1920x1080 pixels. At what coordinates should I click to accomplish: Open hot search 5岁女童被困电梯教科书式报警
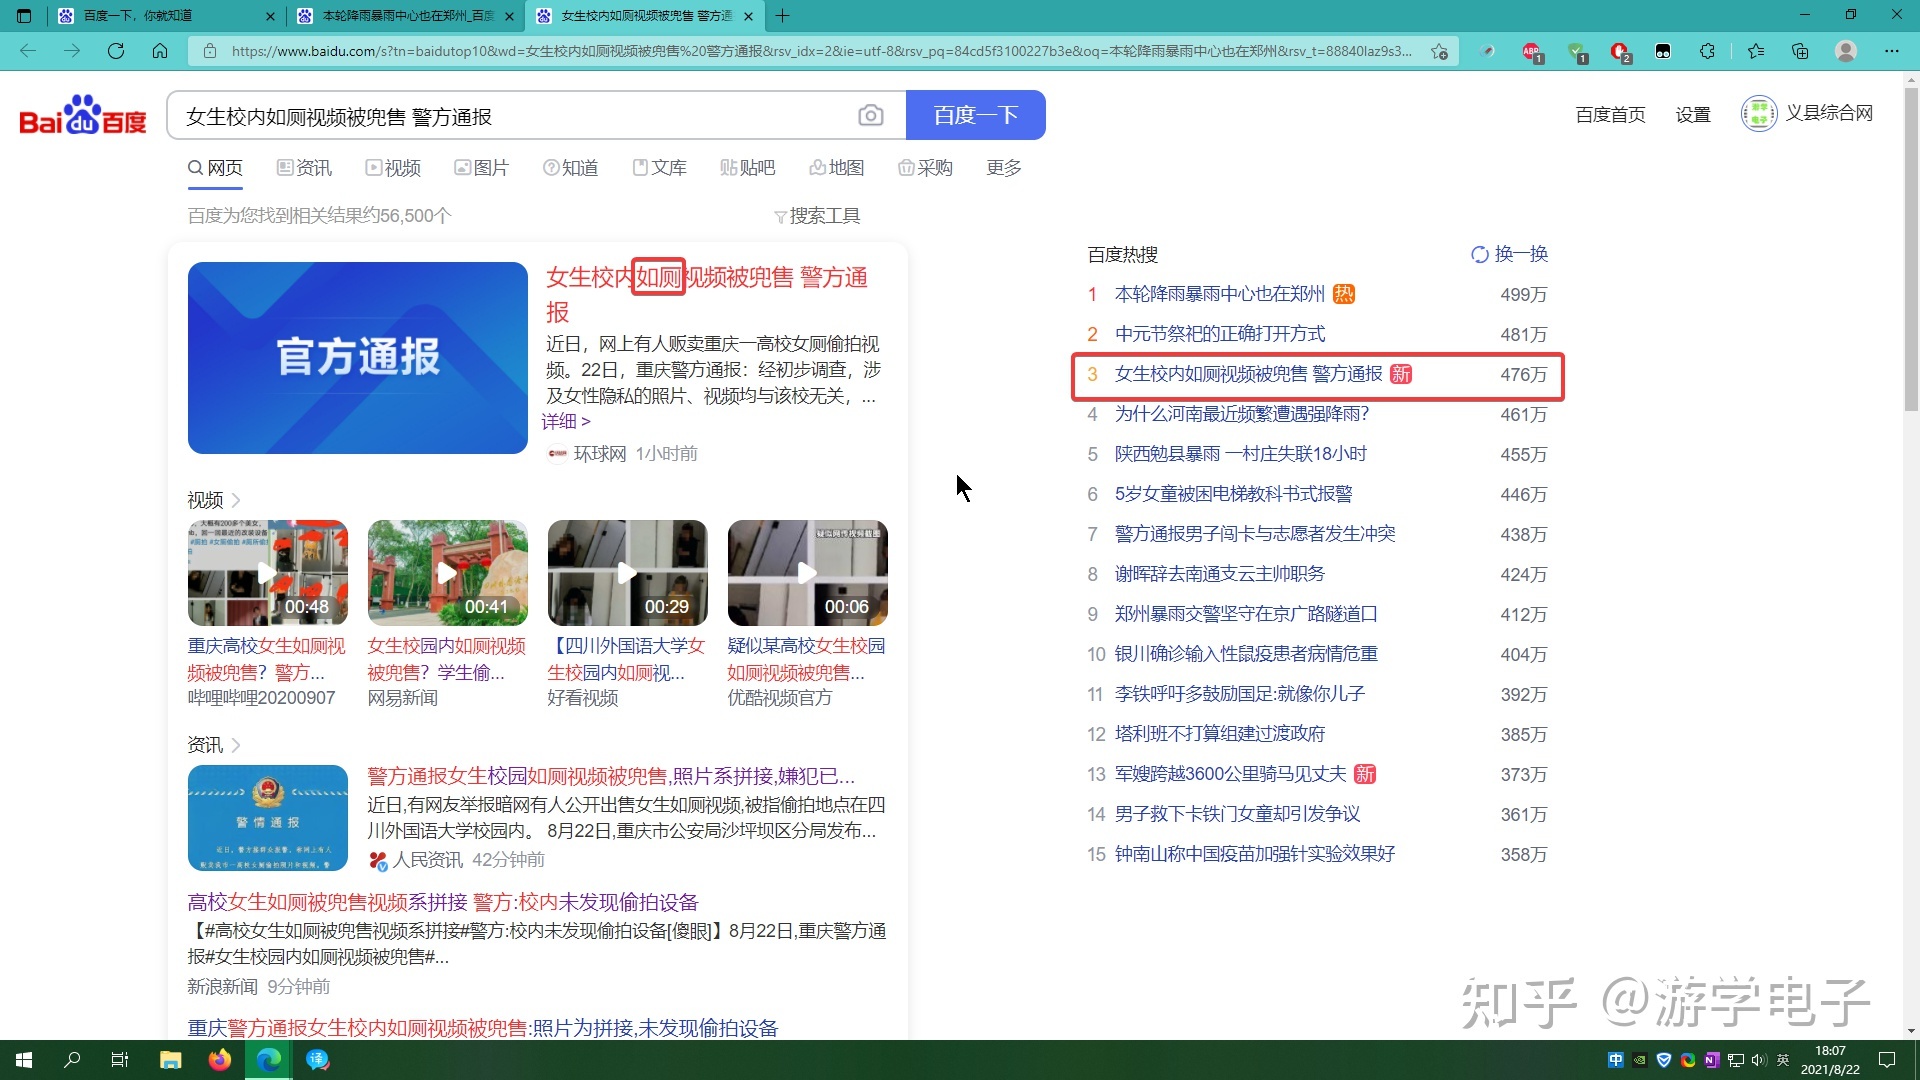[x=1233, y=494]
